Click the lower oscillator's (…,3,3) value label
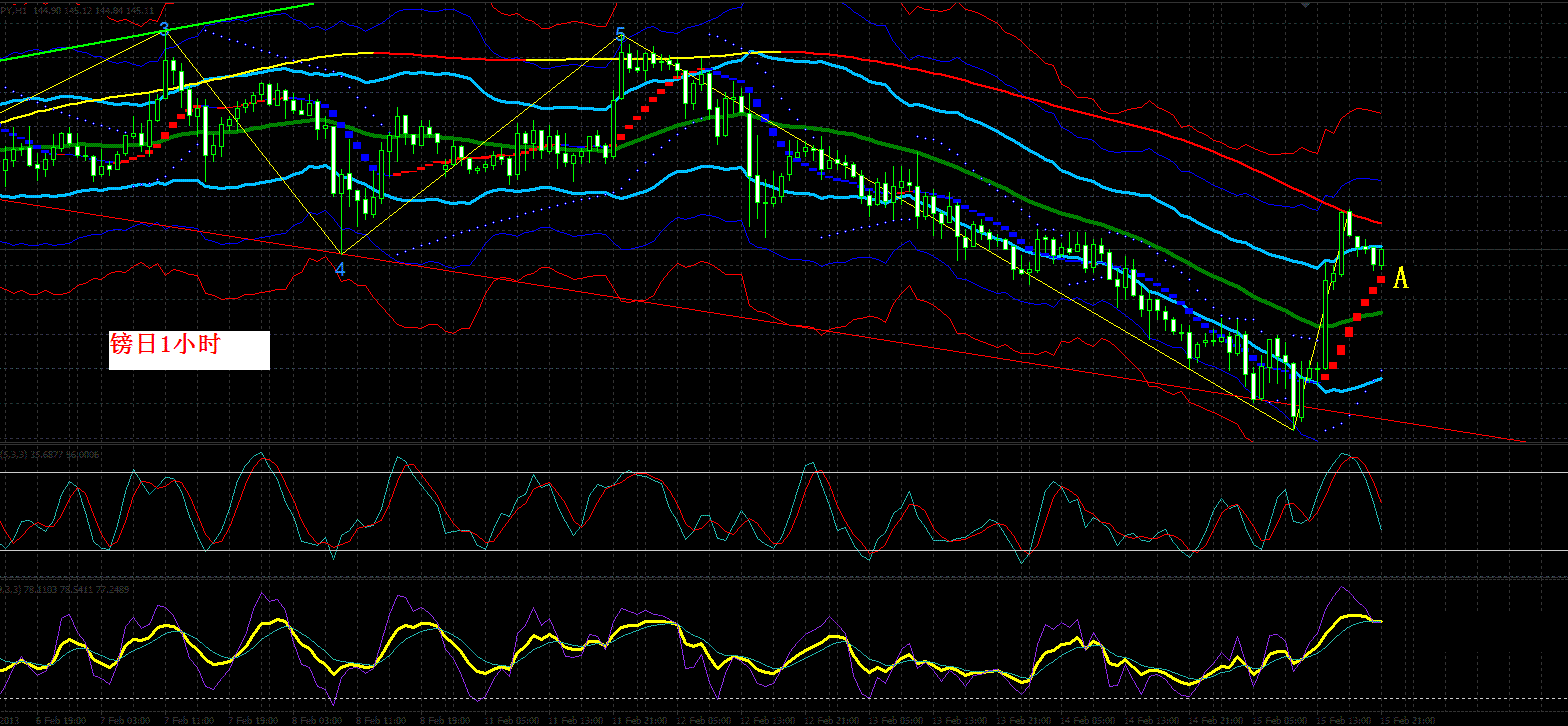 (x=64, y=590)
